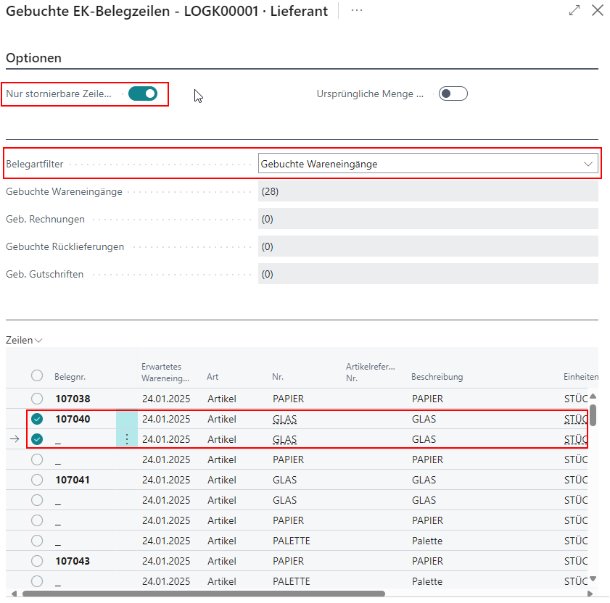Toggle off Nur stornierbare Zeilen switch
This screenshot has height=603, width=610.
143,94
